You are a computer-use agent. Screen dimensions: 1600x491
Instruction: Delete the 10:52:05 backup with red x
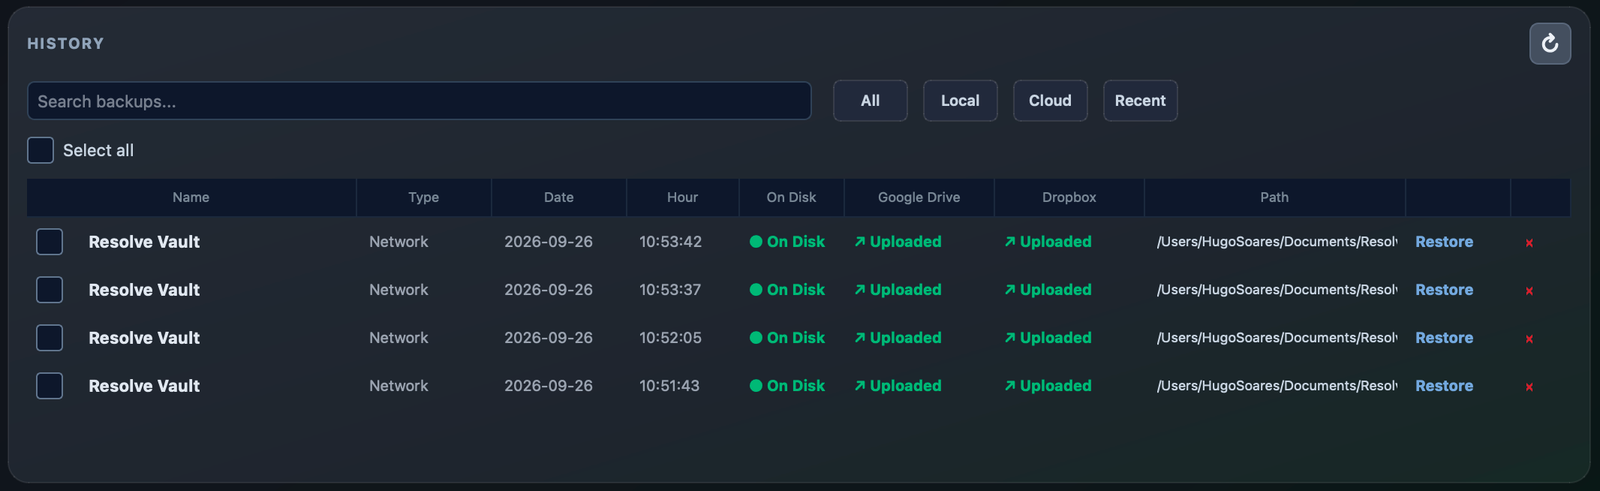(x=1529, y=339)
